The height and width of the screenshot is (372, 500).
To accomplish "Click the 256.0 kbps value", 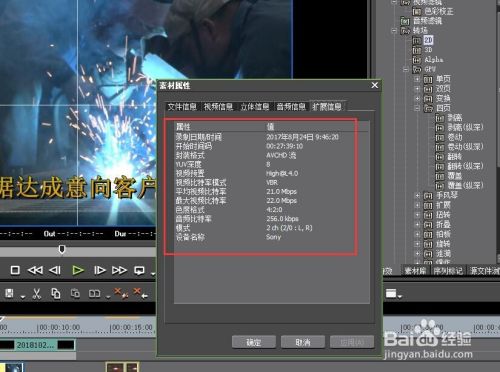I will pyautogui.click(x=283, y=219).
